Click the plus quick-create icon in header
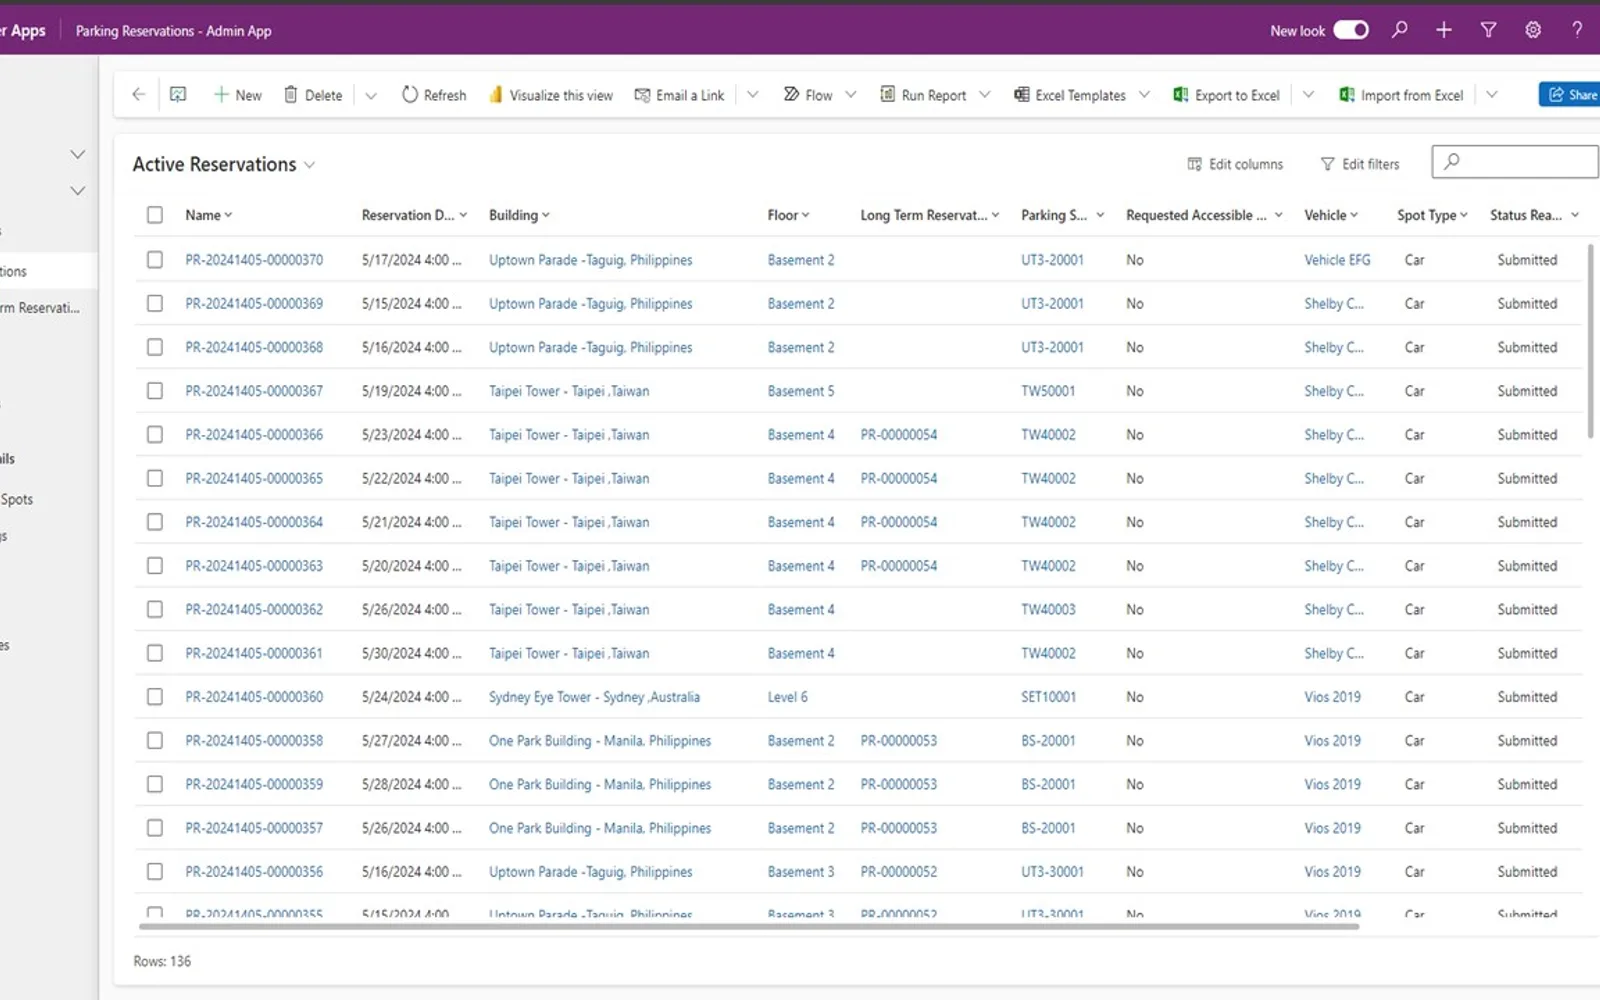1600x1000 pixels. pyautogui.click(x=1443, y=30)
